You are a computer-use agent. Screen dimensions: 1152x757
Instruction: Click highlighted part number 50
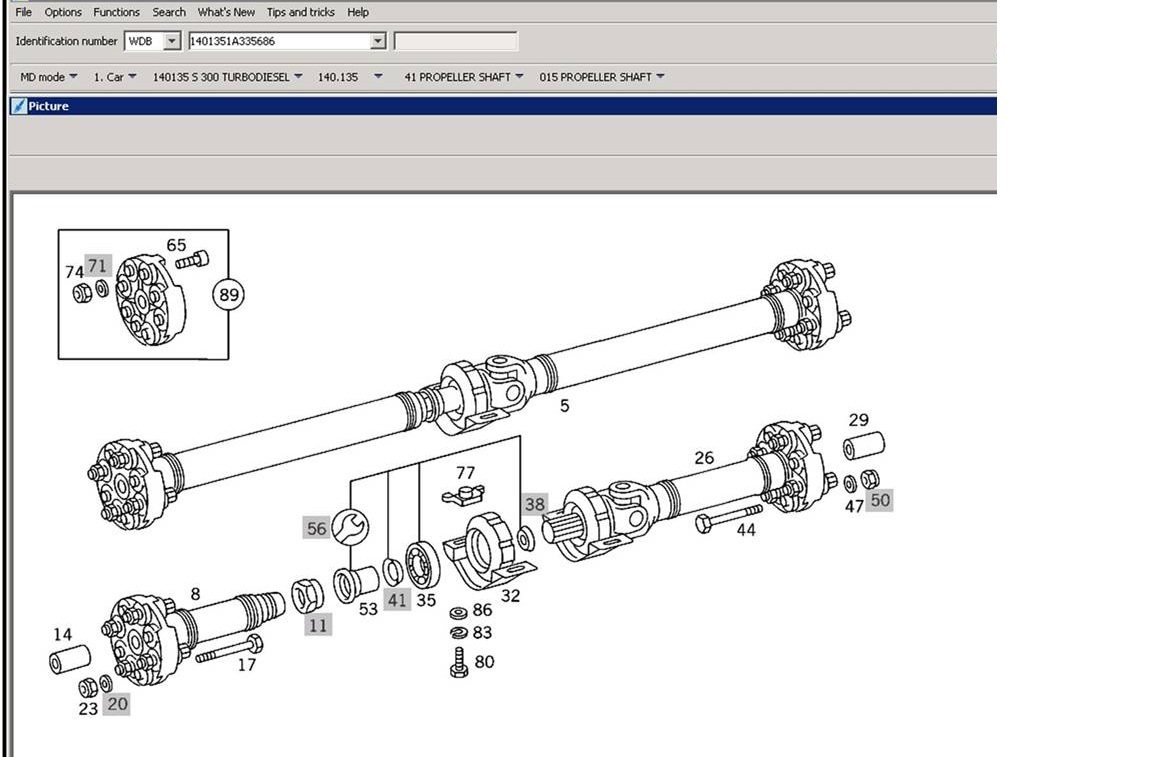879,501
